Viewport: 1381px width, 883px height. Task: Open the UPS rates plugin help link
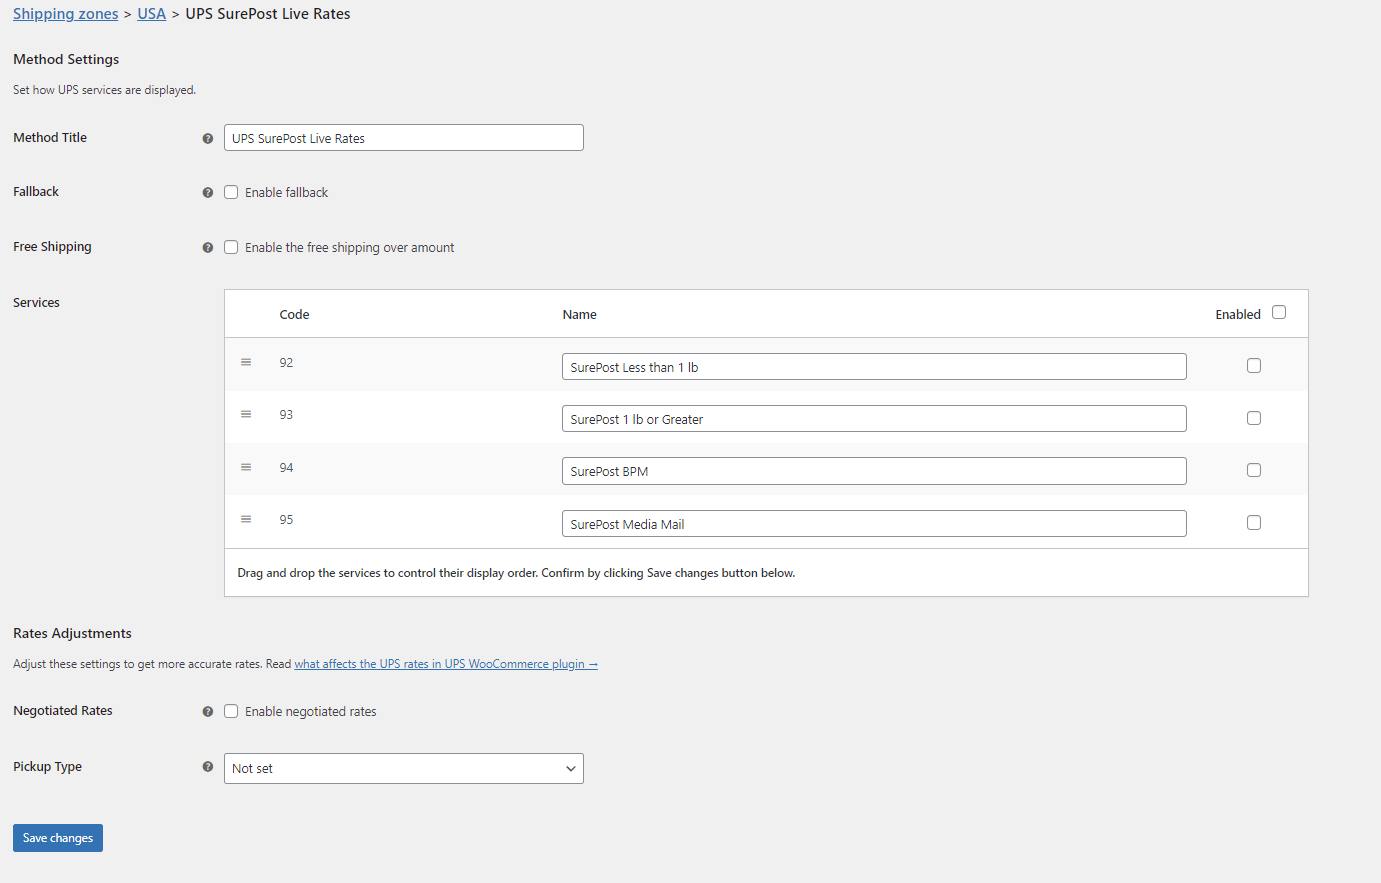445,664
